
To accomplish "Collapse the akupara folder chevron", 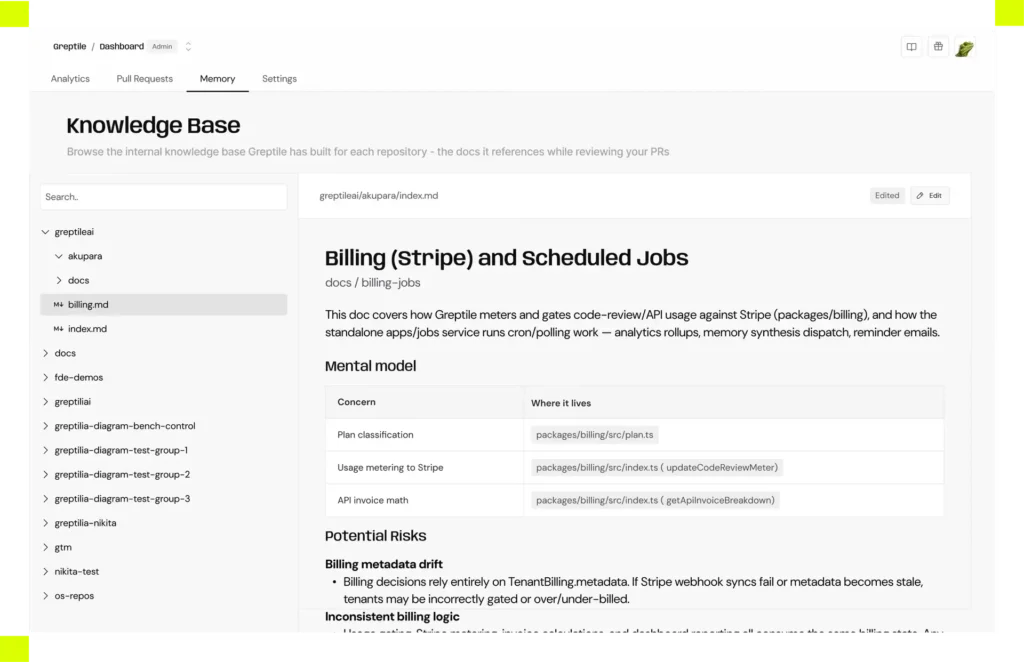I will [x=59, y=256].
